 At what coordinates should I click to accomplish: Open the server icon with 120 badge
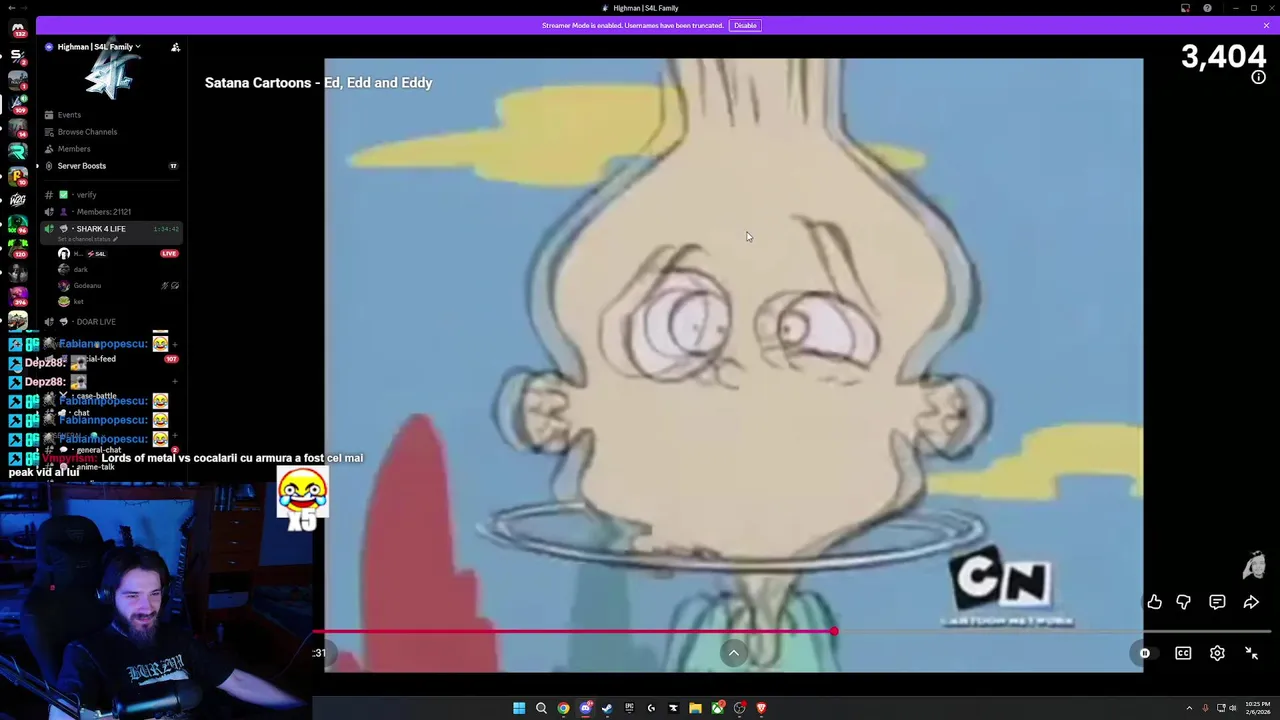(x=17, y=247)
